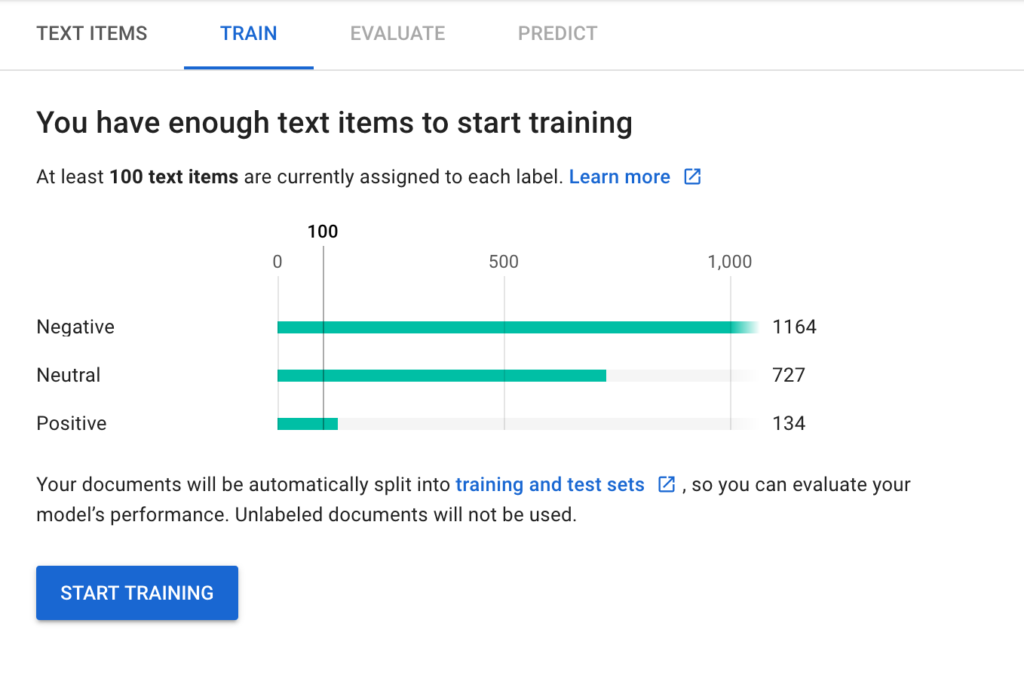Select the TRAIN tab

248,33
